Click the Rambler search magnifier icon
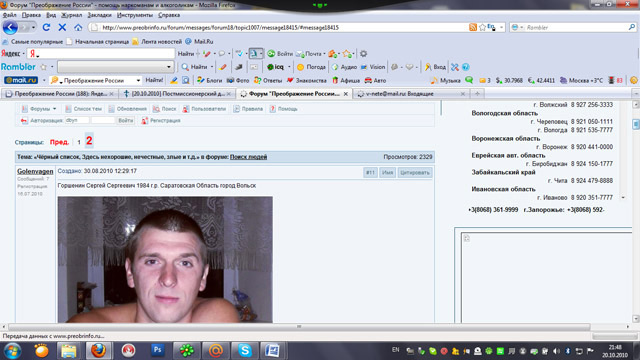Screen dimensions: 640x360 click(x=631, y=27)
